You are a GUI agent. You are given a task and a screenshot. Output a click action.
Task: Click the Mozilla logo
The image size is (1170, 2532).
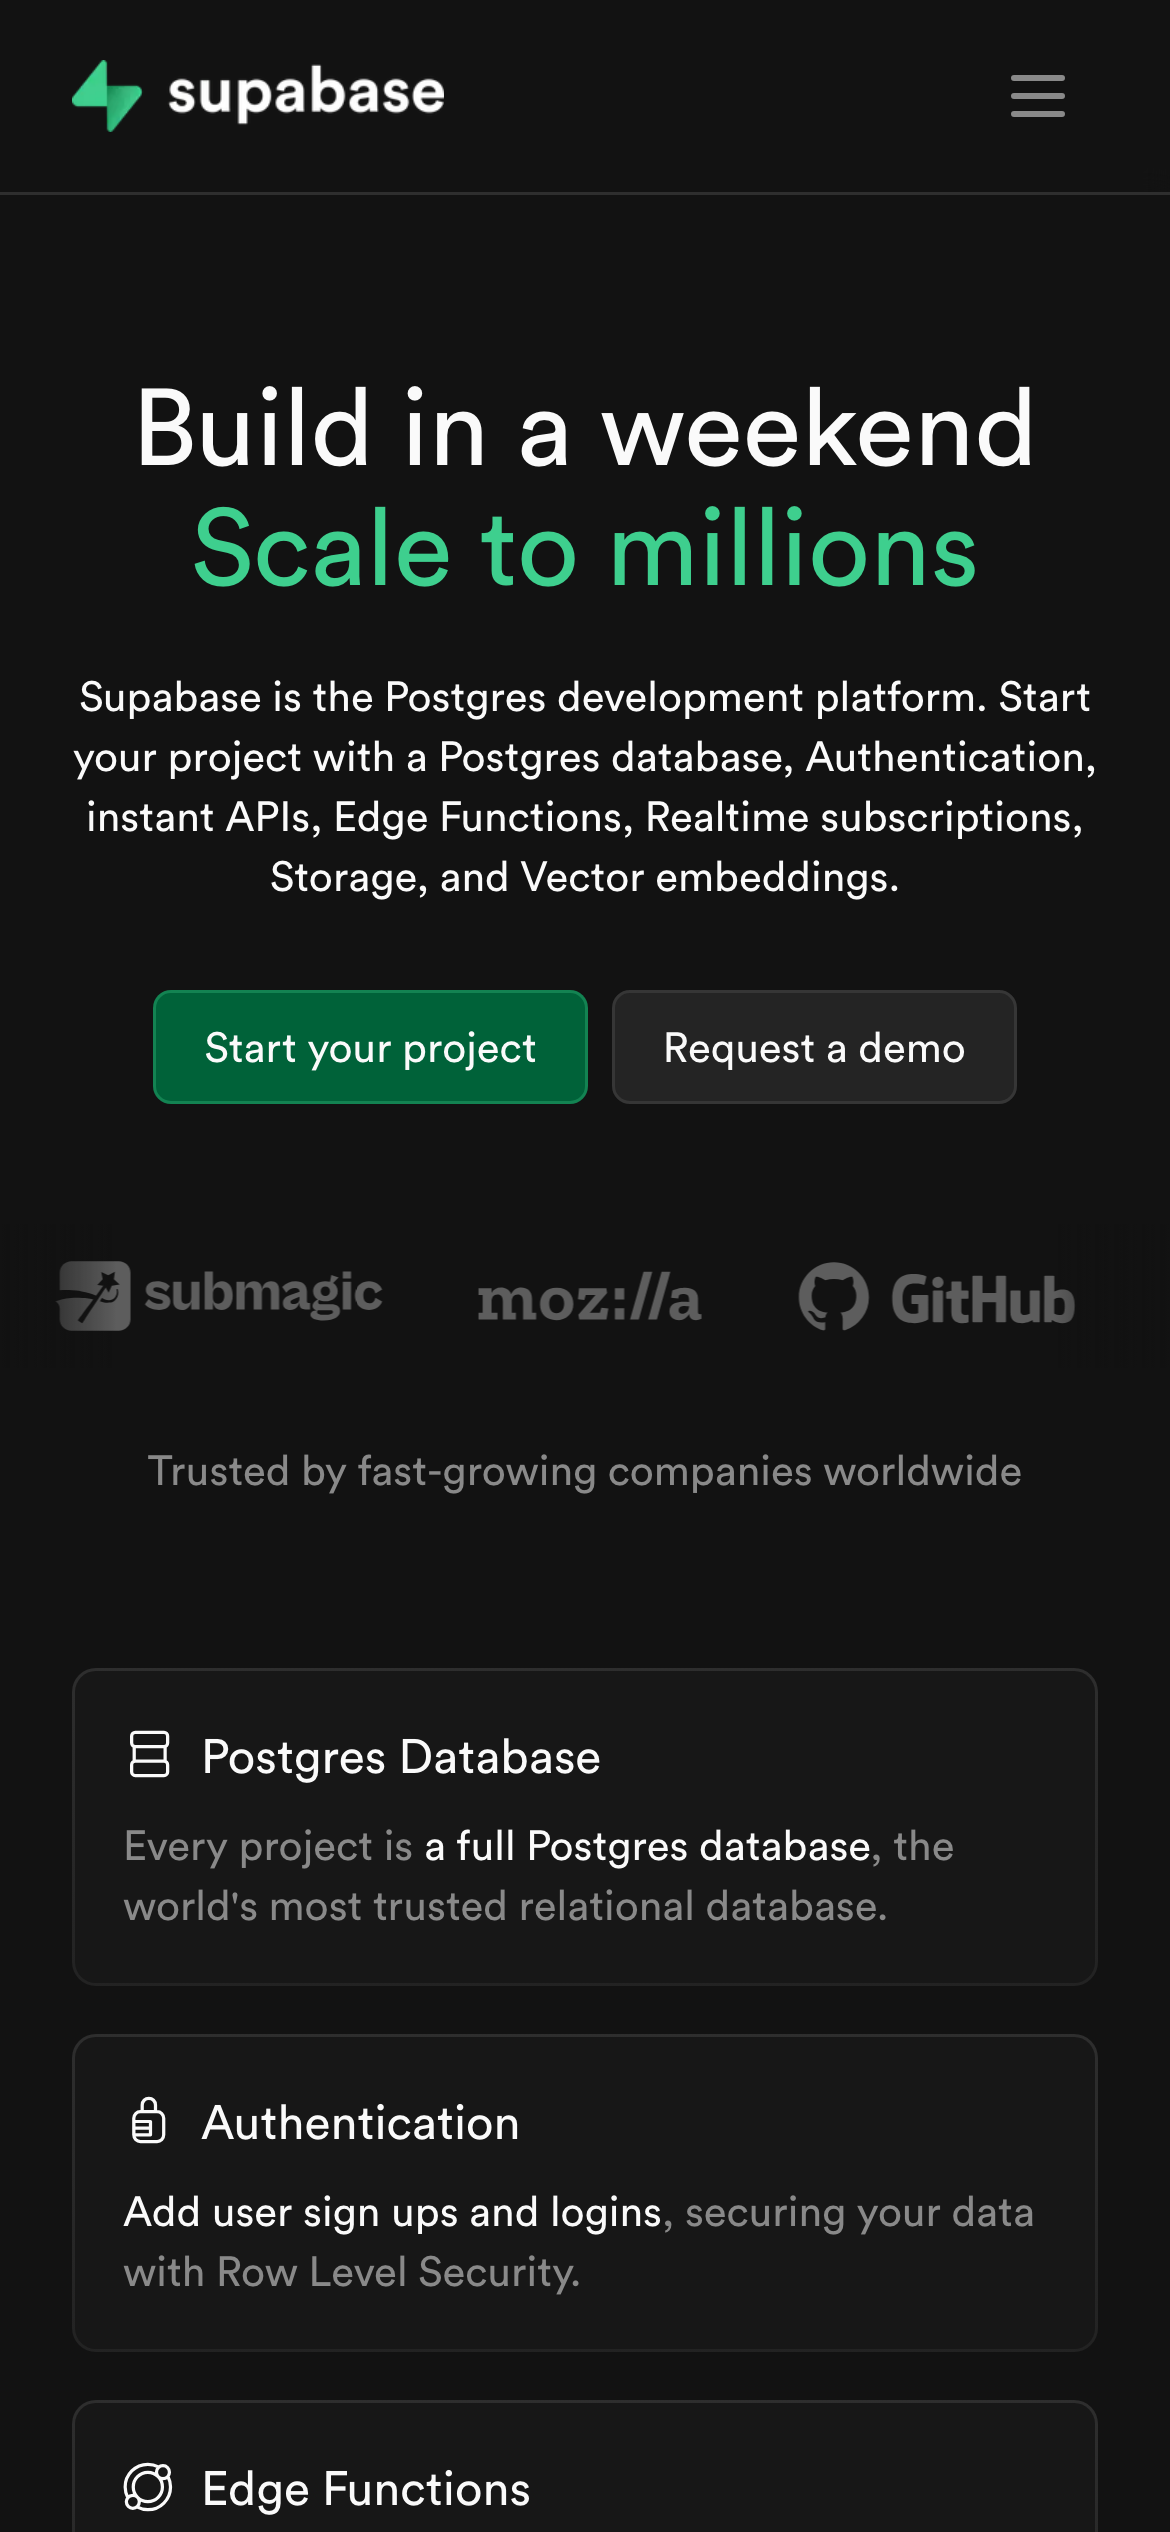click(589, 1299)
